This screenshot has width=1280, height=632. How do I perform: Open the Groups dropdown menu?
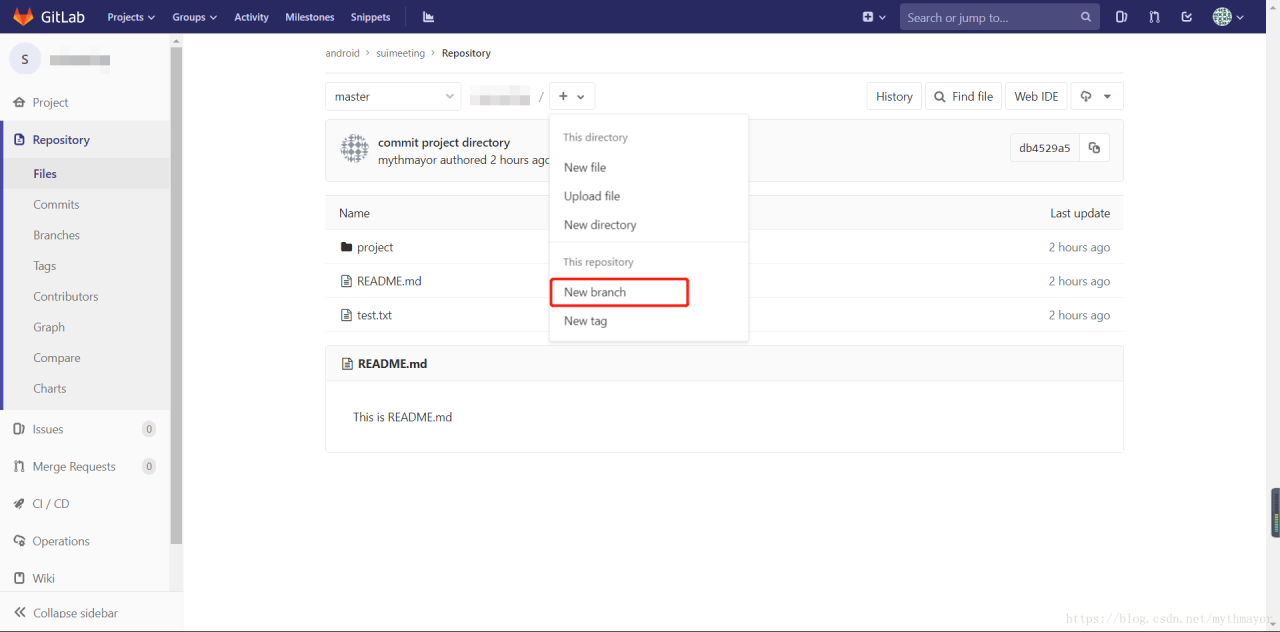194,17
